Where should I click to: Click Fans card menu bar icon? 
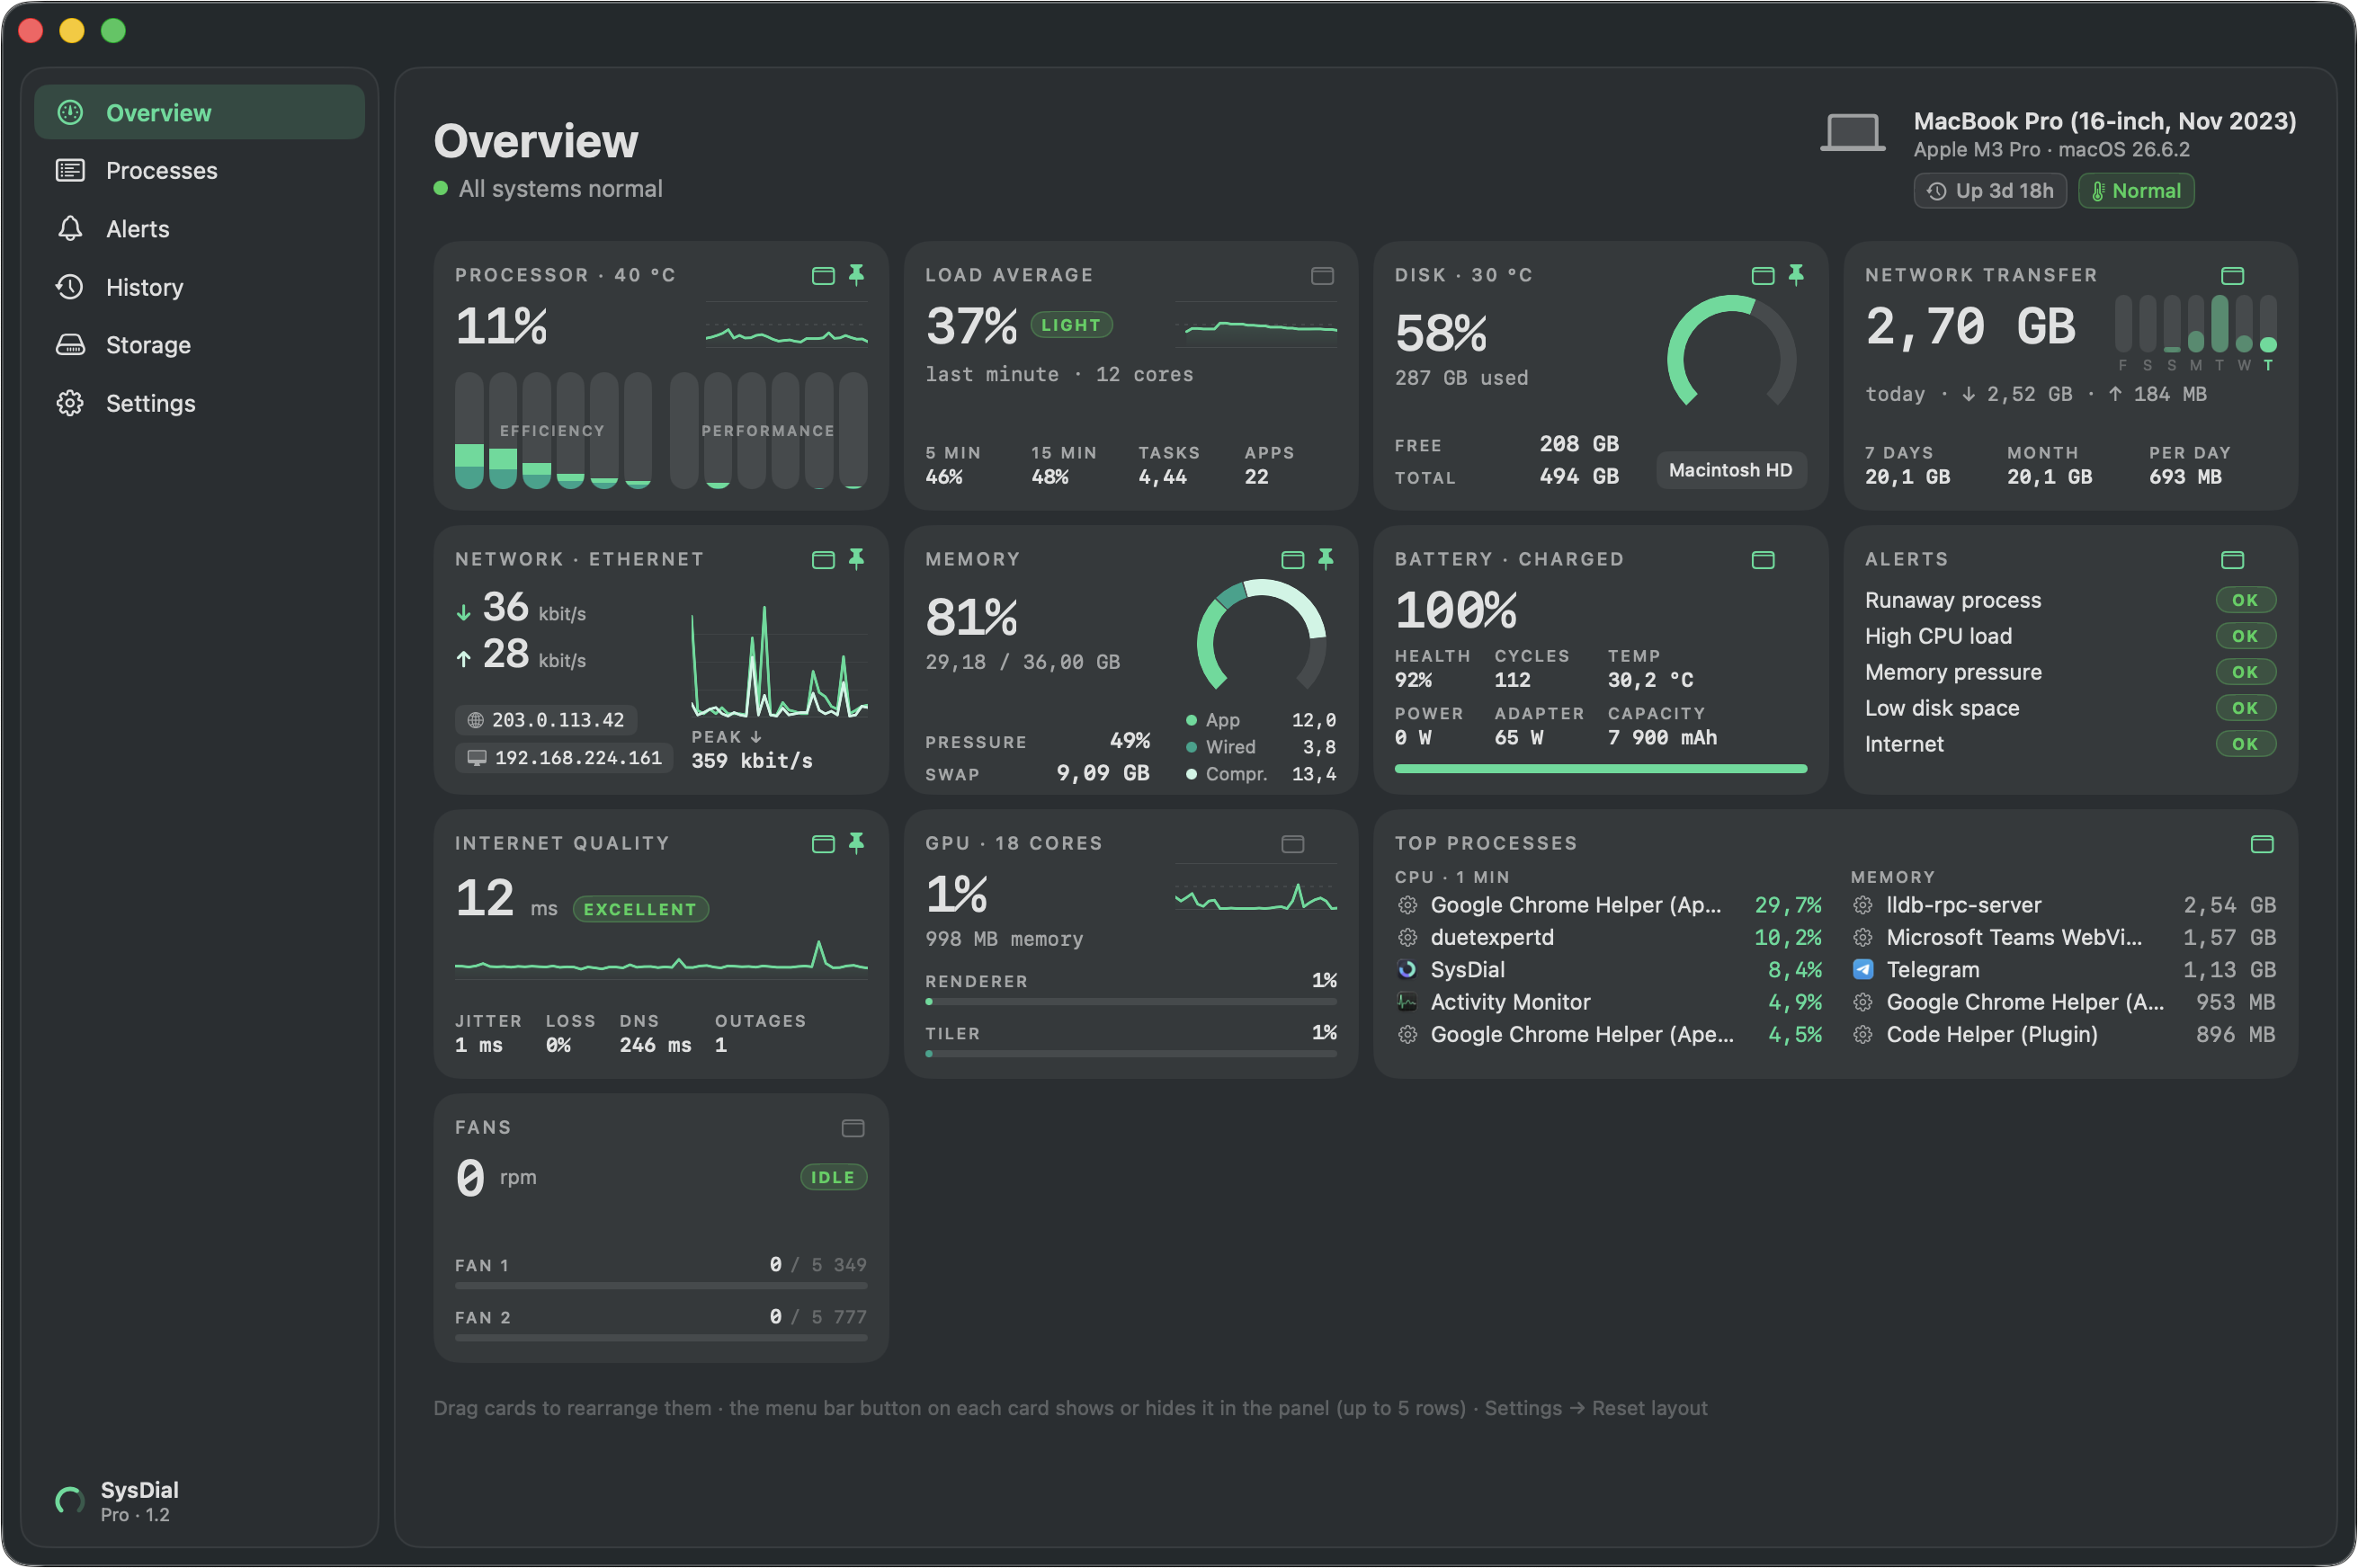(x=853, y=1128)
